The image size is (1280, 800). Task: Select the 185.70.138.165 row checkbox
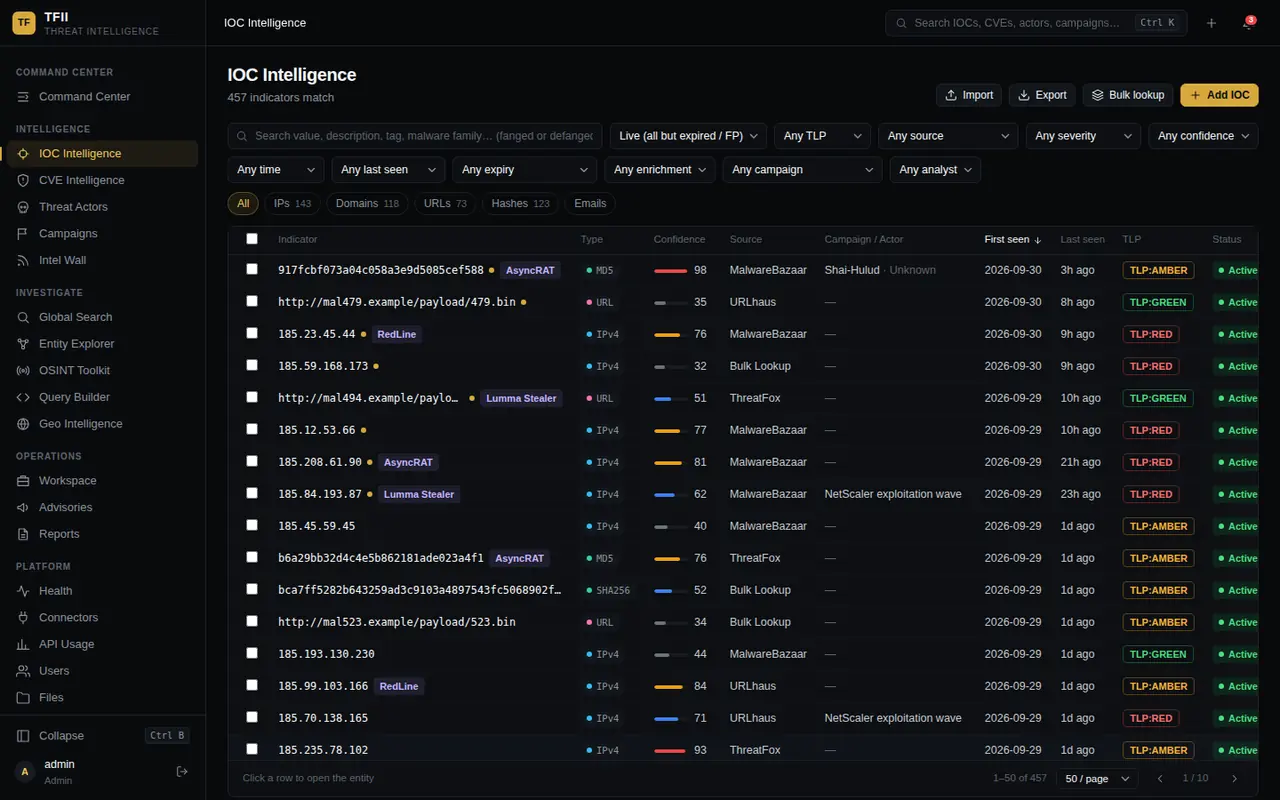pos(252,718)
